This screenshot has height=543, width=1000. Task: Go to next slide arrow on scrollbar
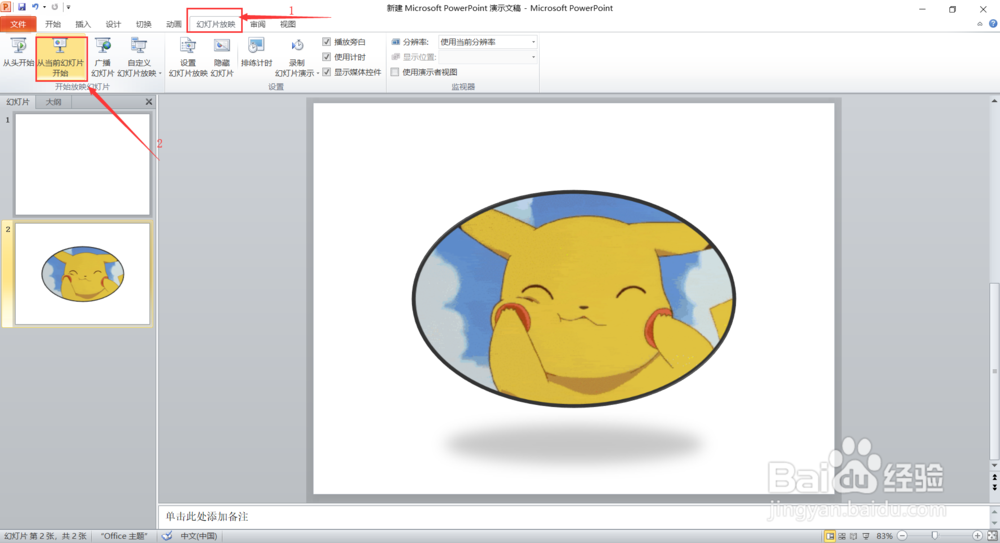click(x=994, y=487)
